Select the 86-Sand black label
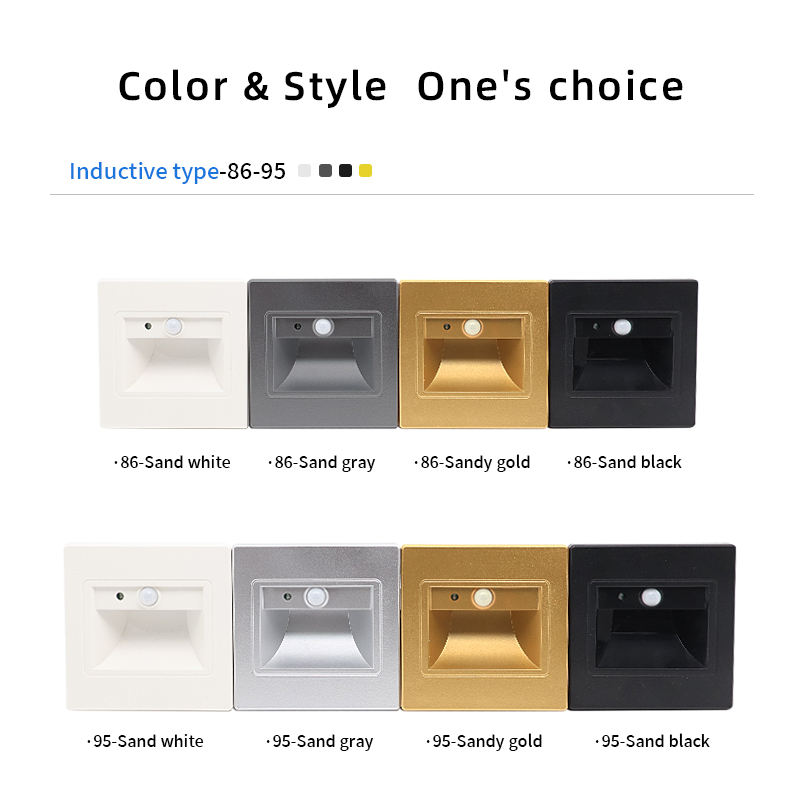The image size is (800, 800). click(626, 462)
